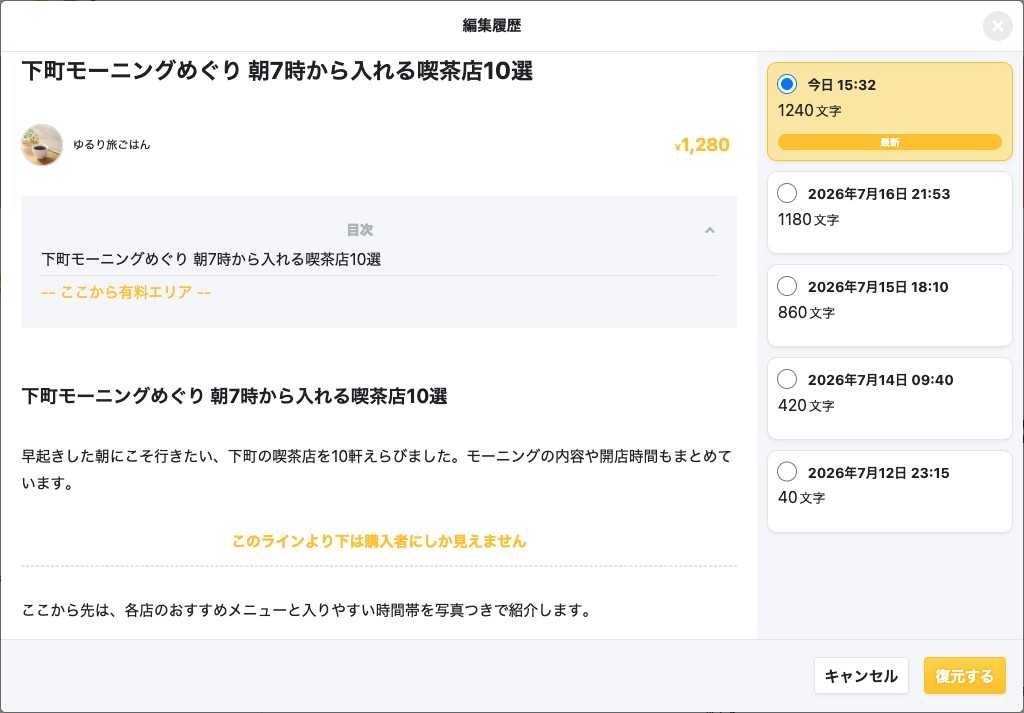The height and width of the screenshot is (713, 1024).
Task: Select the 2026年7月12日 23:15 version radio button
Action: point(787,472)
